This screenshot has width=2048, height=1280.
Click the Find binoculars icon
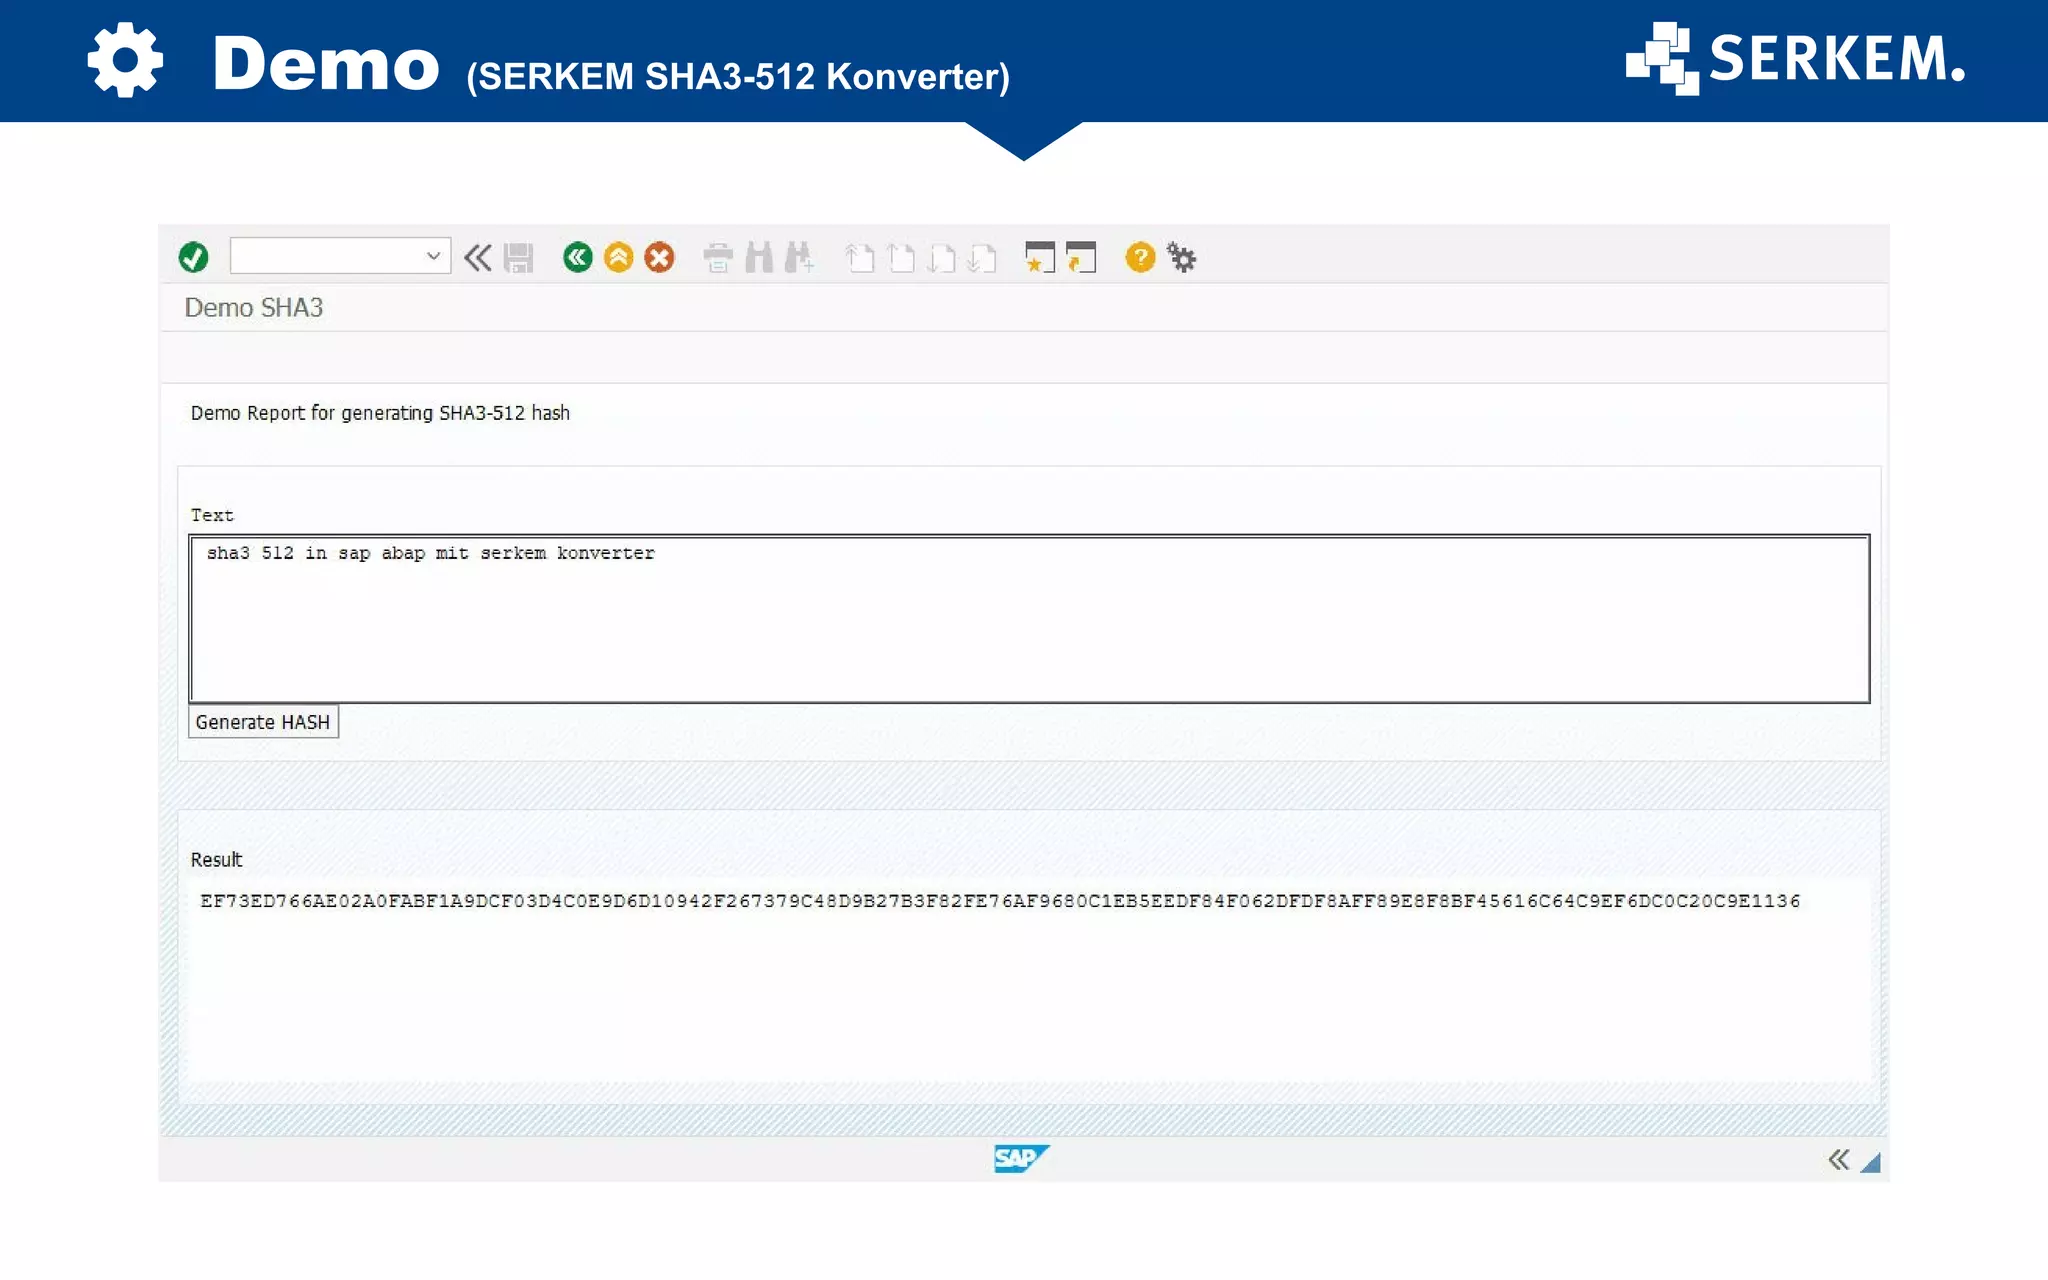click(759, 257)
